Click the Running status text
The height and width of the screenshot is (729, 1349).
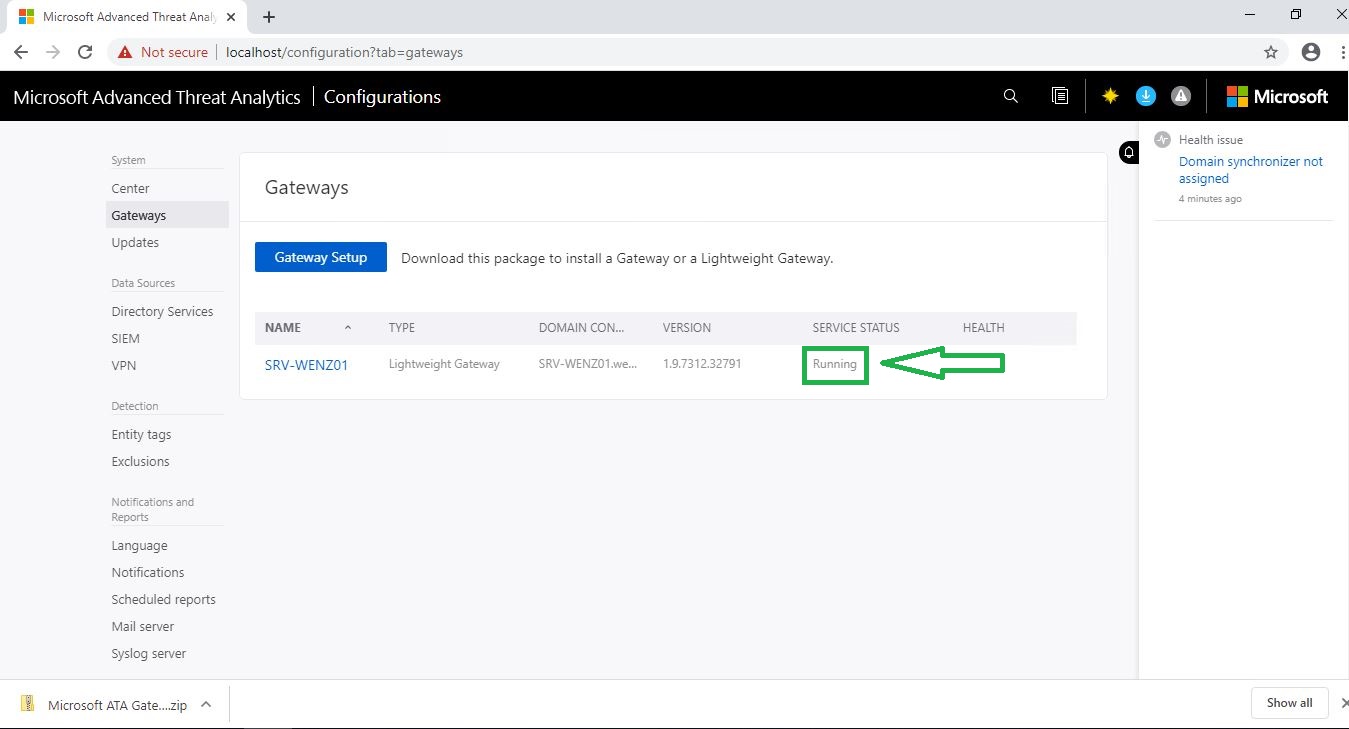pyautogui.click(x=835, y=364)
